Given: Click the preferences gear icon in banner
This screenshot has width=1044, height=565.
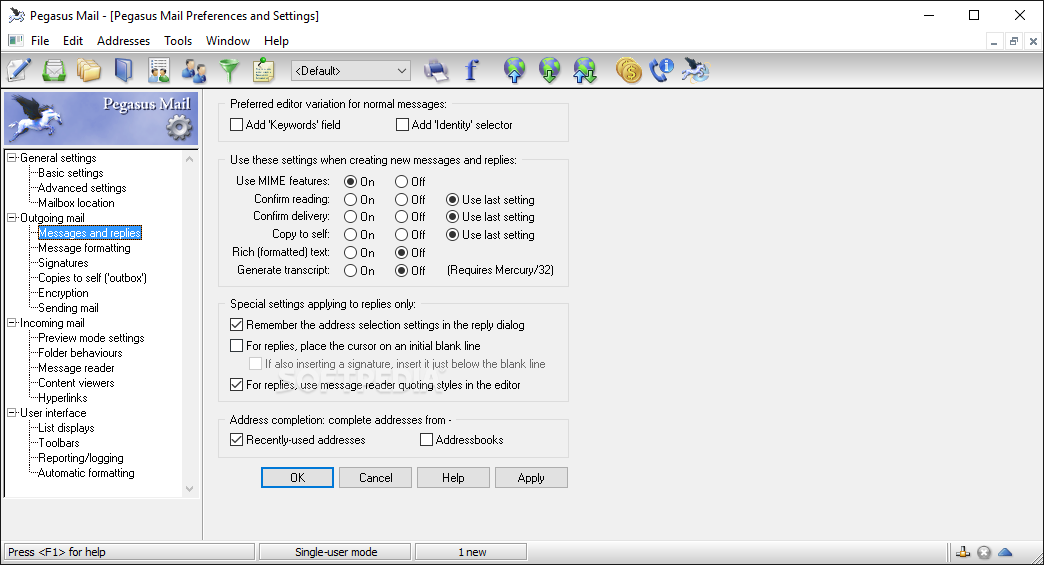Looking at the screenshot, I should (x=178, y=127).
